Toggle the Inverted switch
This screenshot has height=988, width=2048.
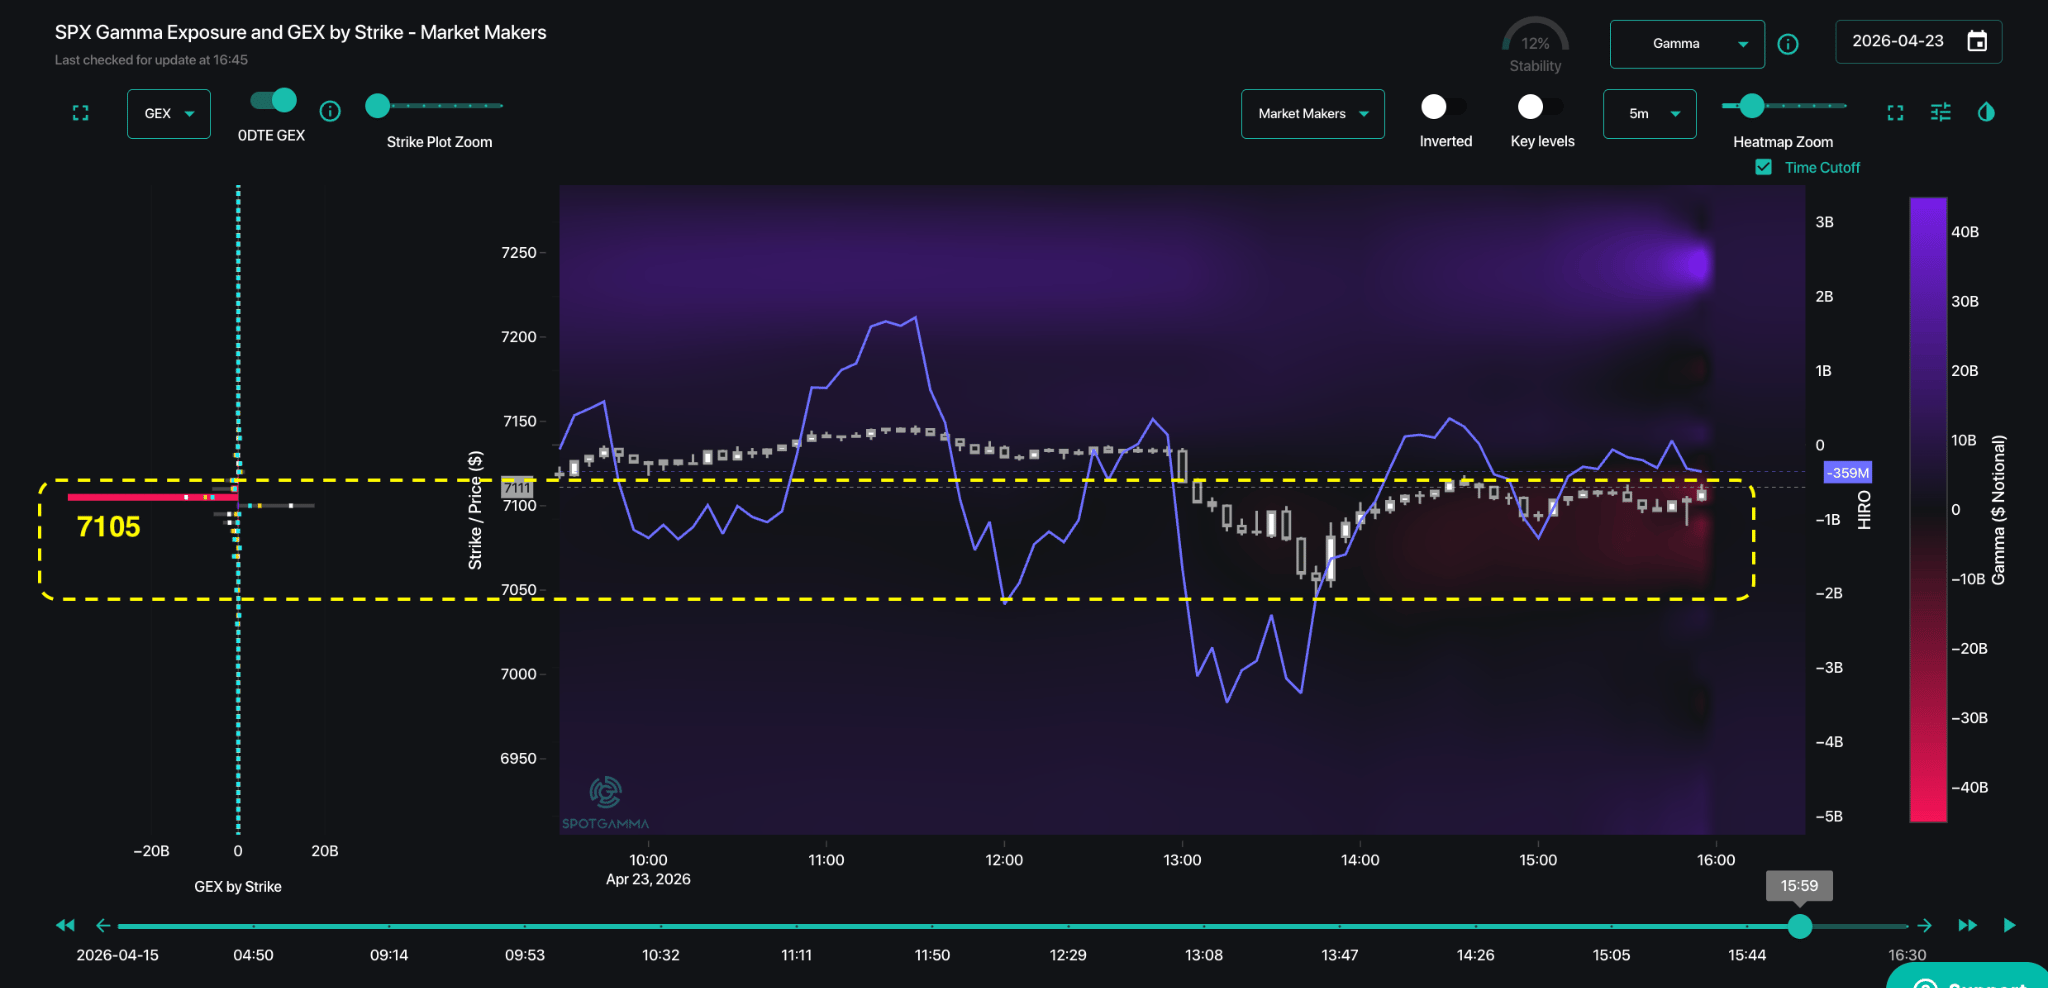tap(1444, 107)
